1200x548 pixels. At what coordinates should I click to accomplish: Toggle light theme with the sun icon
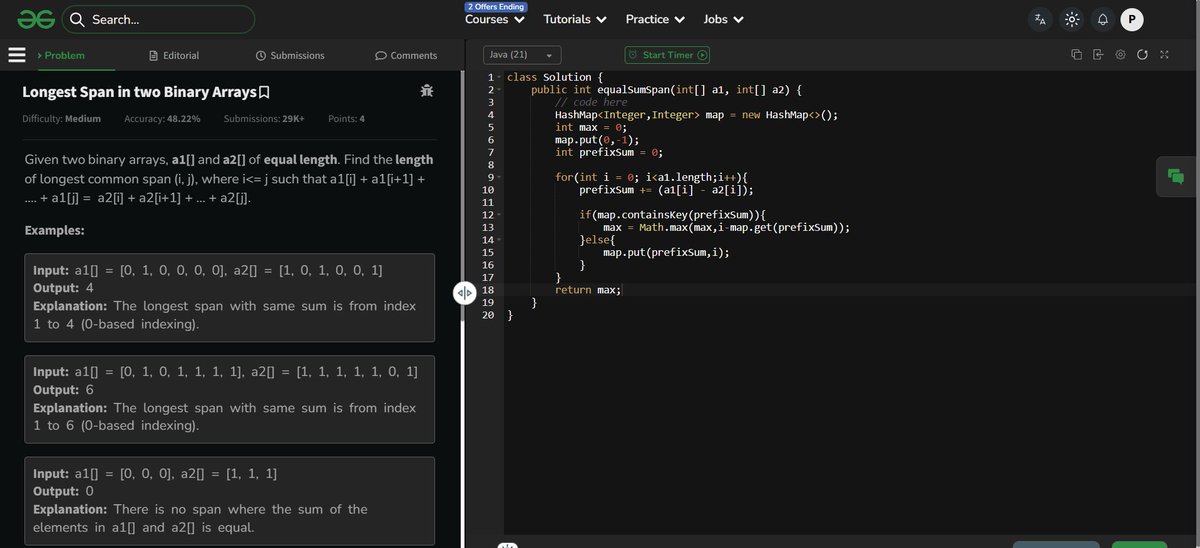coord(1071,19)
